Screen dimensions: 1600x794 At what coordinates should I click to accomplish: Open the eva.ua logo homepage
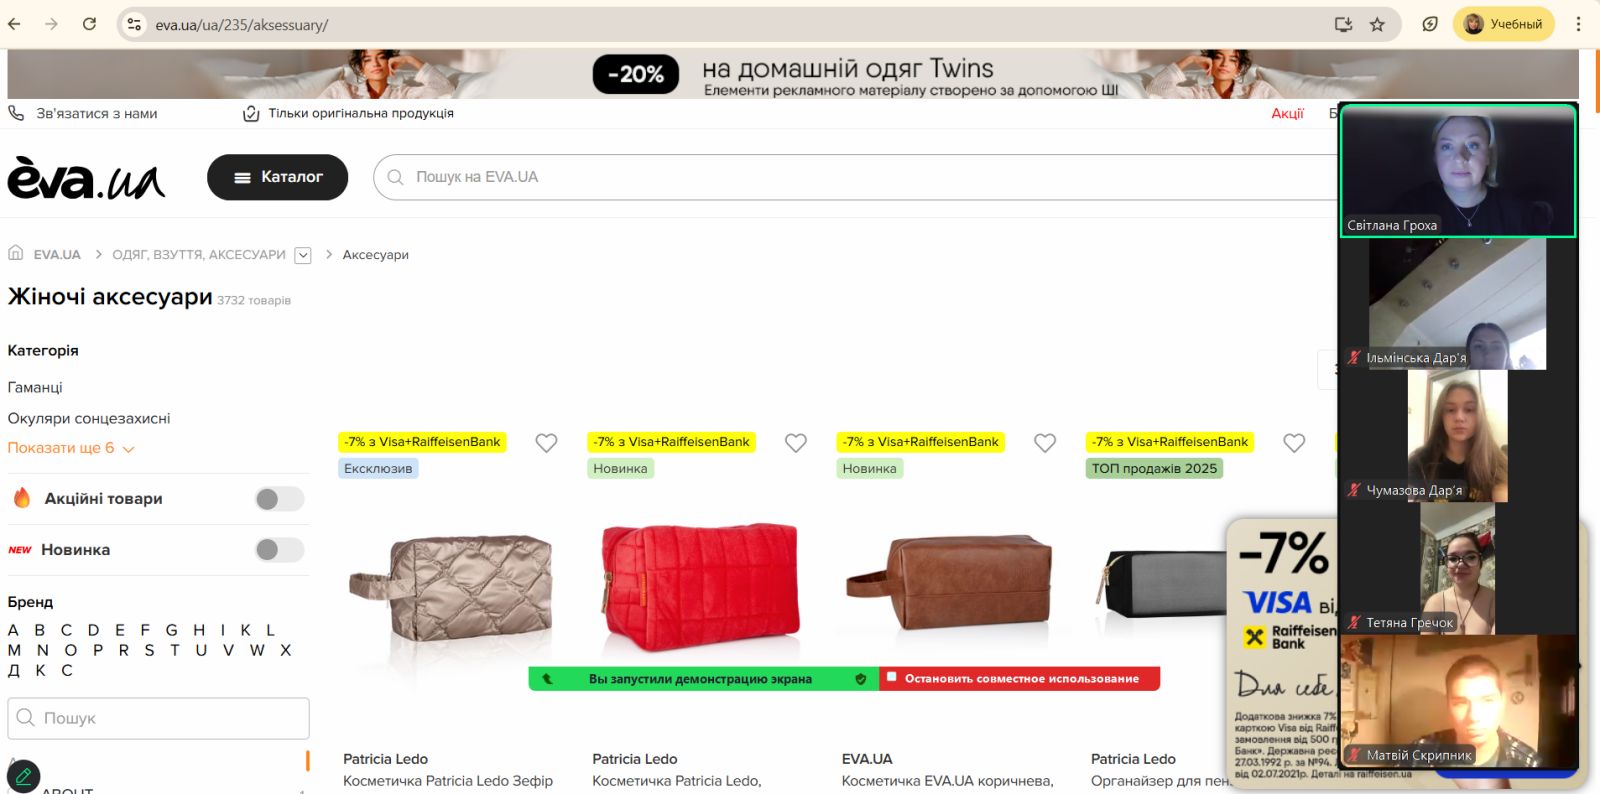[86, 178]
